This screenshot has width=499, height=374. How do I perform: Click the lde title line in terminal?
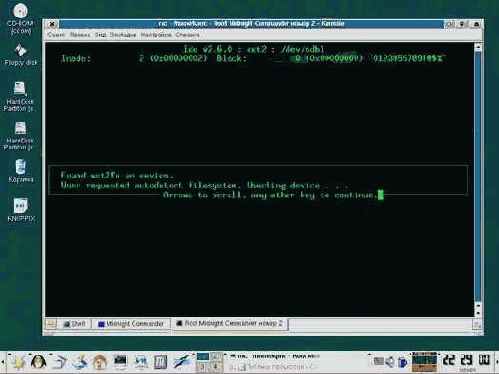pos(254,50)
